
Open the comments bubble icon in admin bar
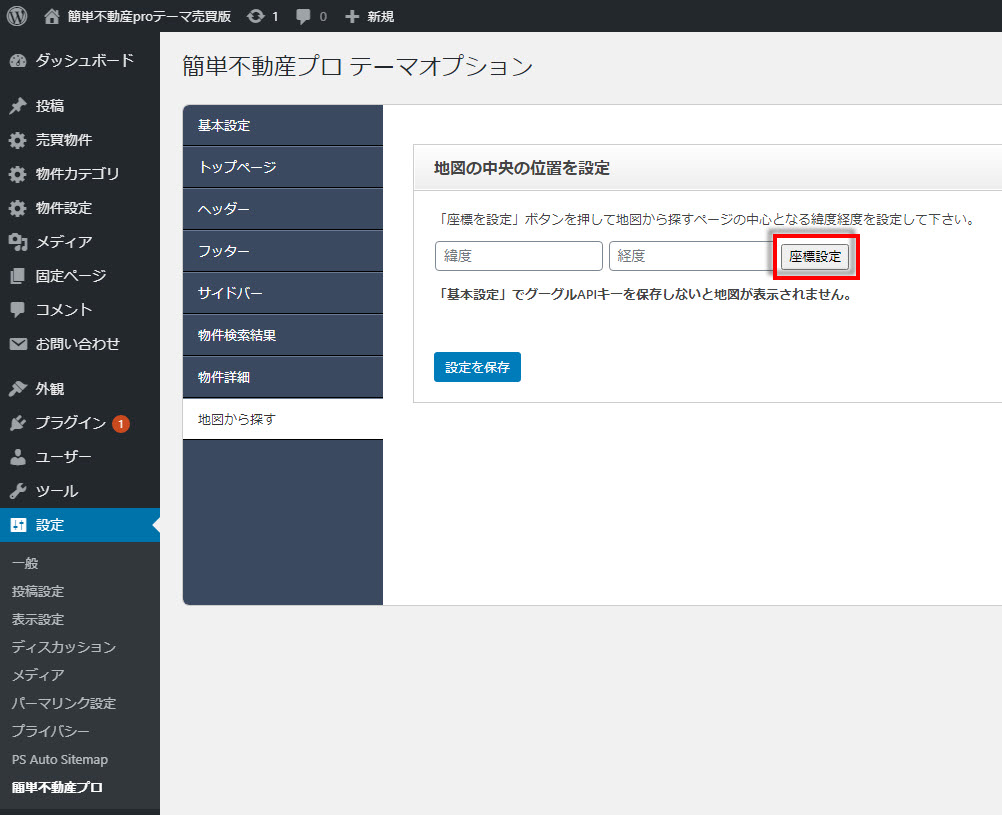click(303, 16)
